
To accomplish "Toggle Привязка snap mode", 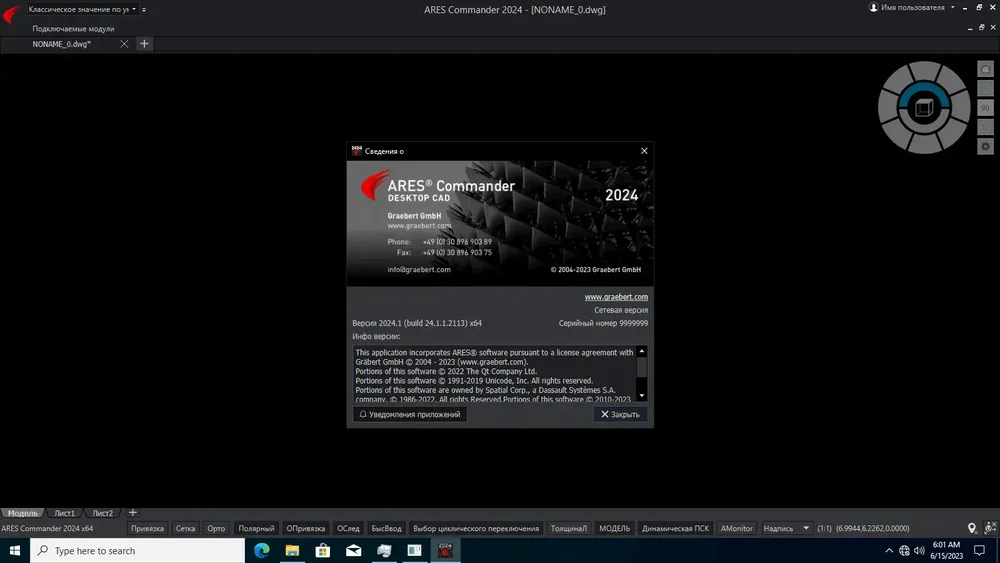I will [x=147, y=528].
